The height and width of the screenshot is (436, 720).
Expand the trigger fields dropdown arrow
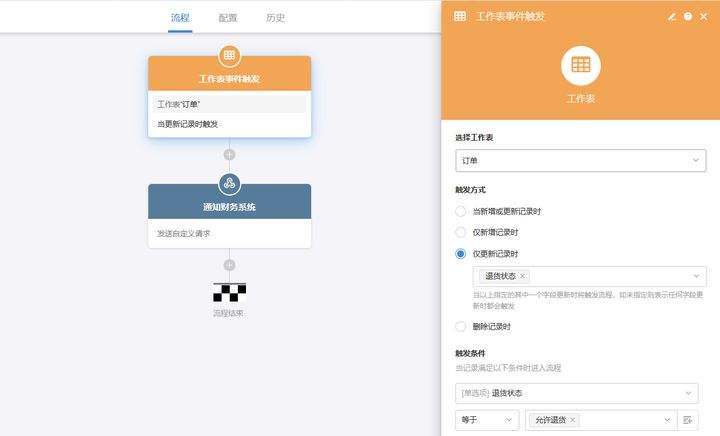(696, 276)
